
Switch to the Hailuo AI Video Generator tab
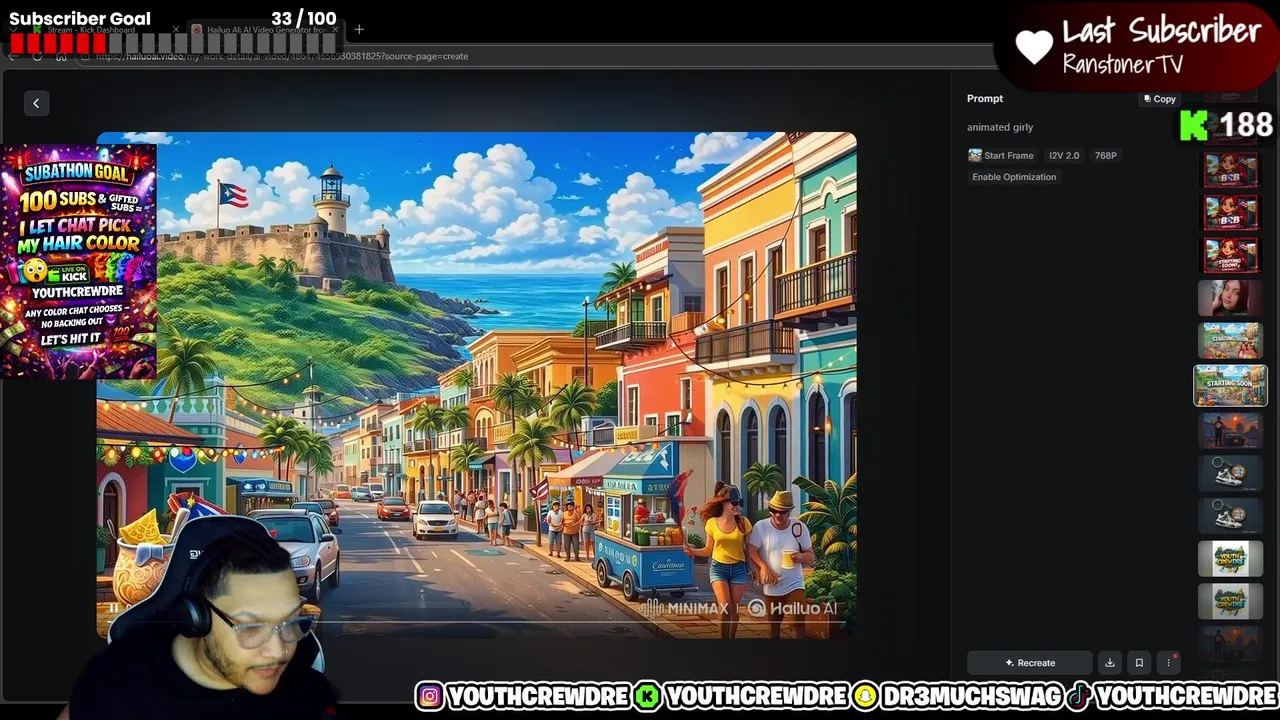(265, 30)
